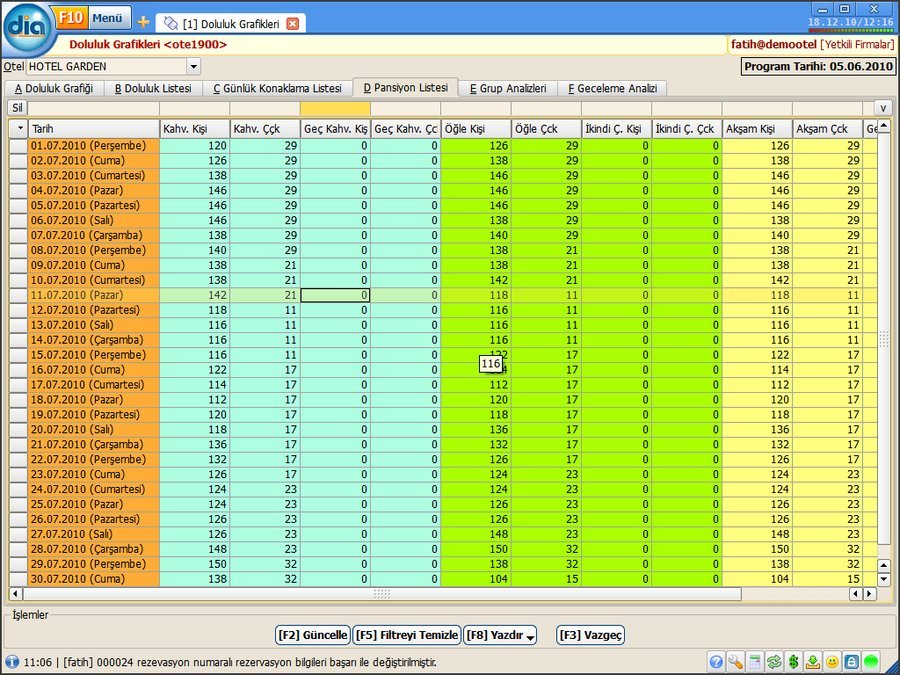This screenshot has height=675, width=900.
Task: Close the Doluluk Grafikleri tab
Action: tap(293, 24)
